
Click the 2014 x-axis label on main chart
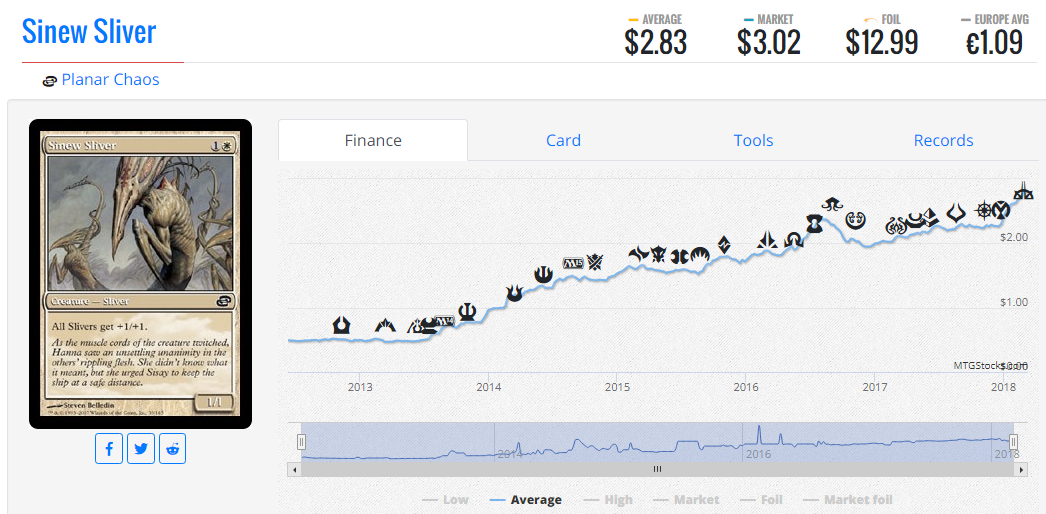coord(488,387)
